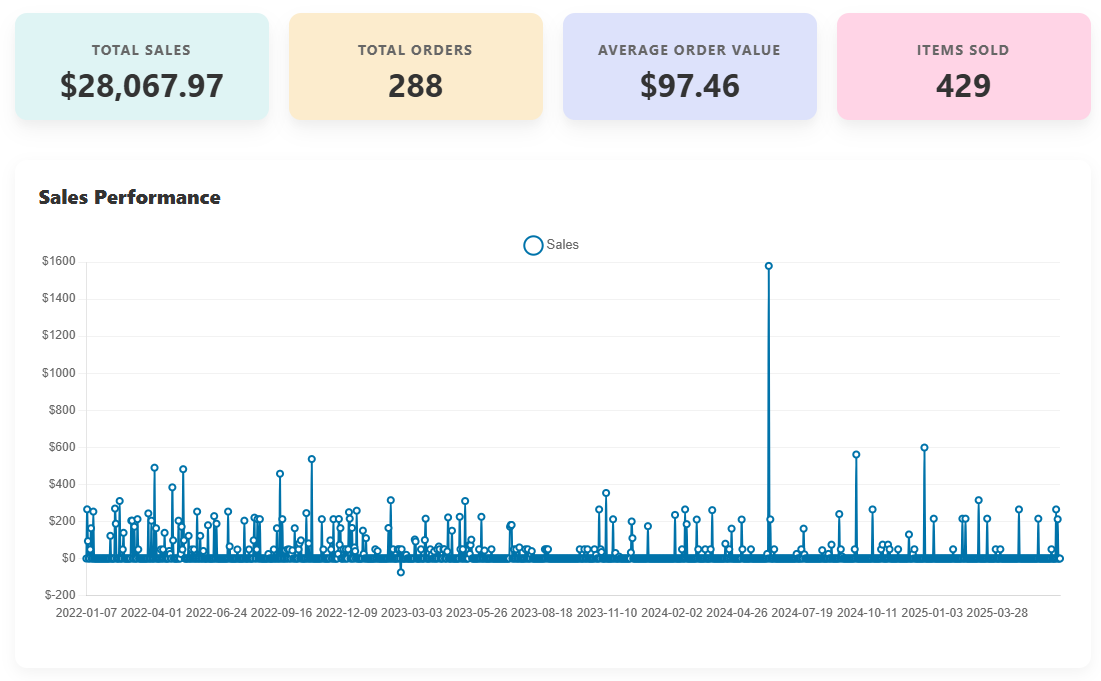This screenshot has width=1101, height=681.
Task: Click the Sales Performance chart heading
Action: (x=129, y=197)
